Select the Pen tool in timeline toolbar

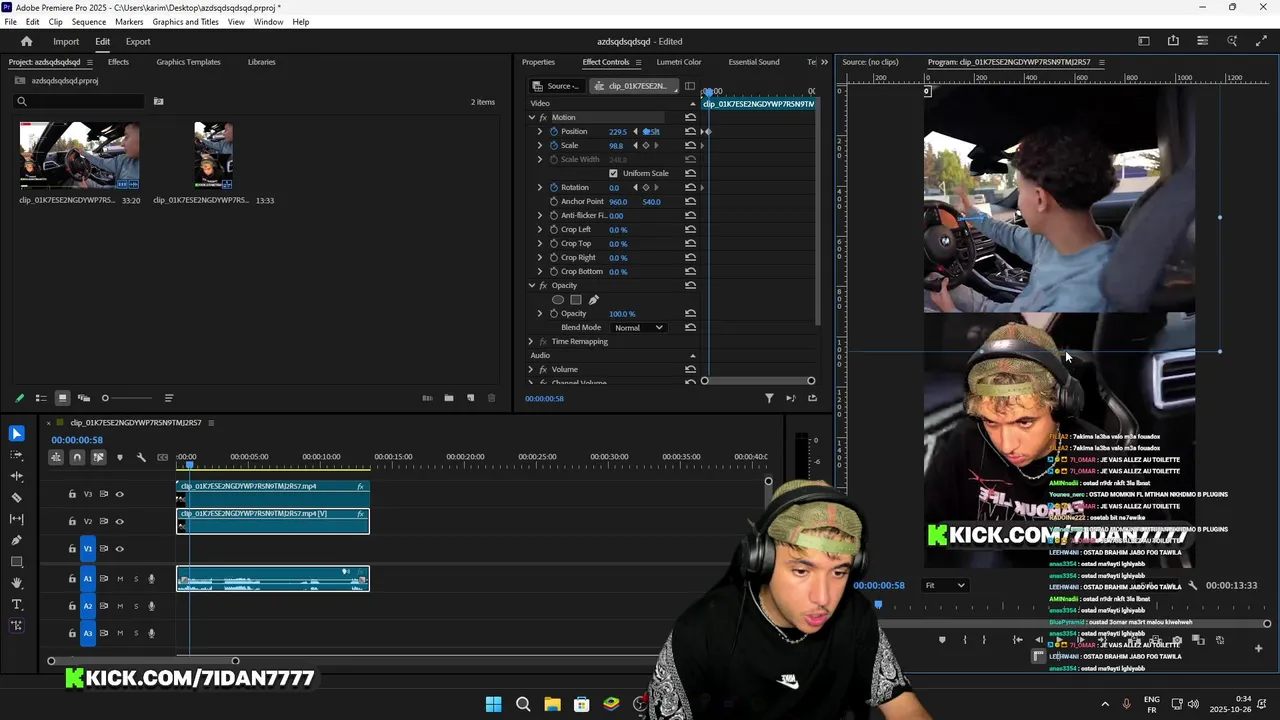[x=16, y=540]
